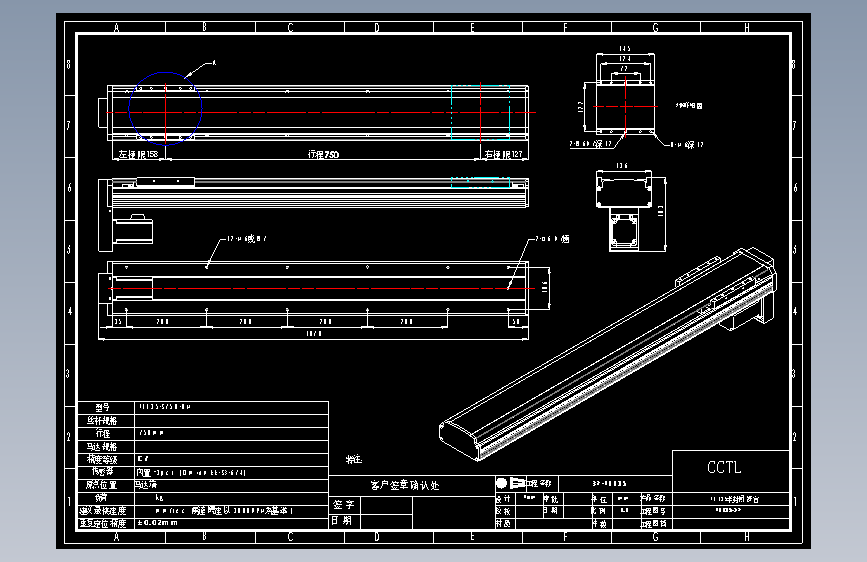This screenshot has width=867, height=562.
Task: Select the cyan dashed box in top plan view
Action: pos(480,112)
